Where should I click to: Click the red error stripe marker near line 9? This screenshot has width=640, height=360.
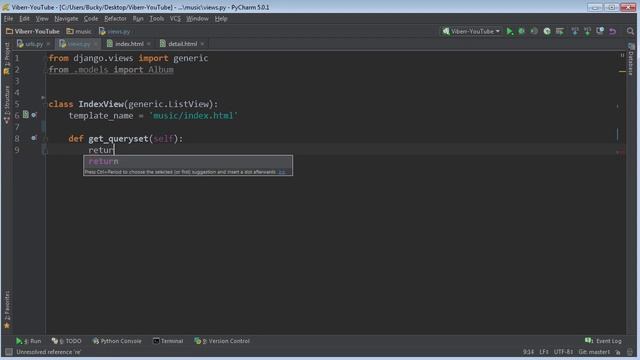click(x=621, y=152)
